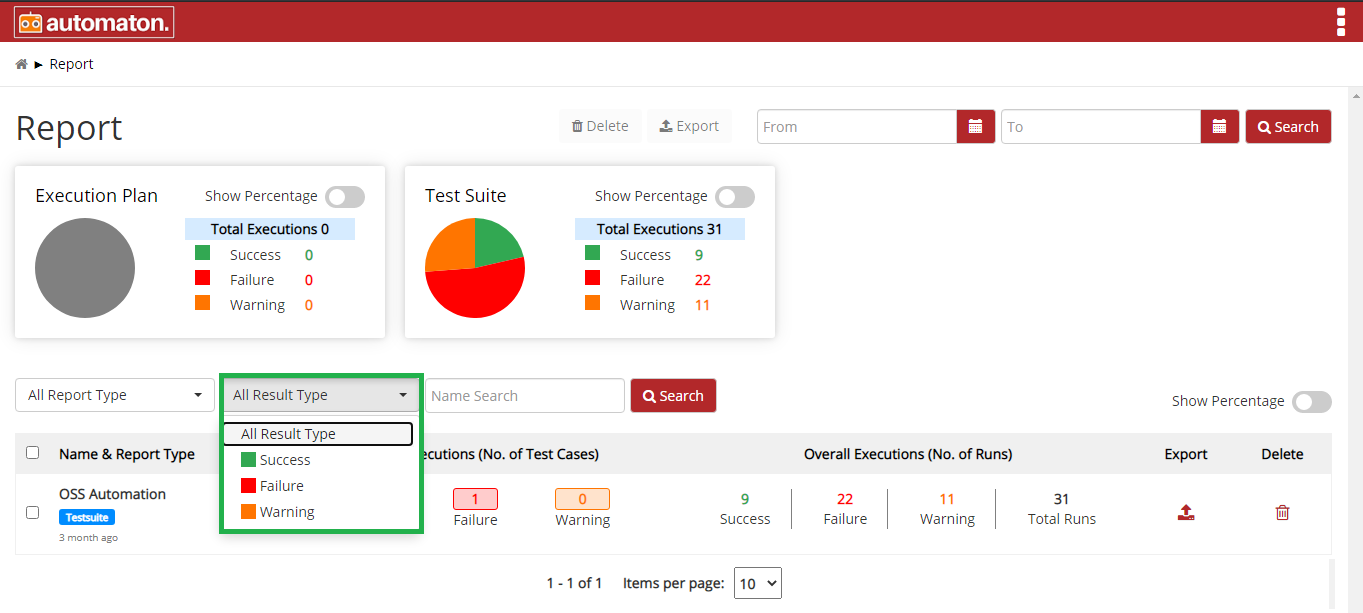
Task: Collapse the All Result Type dropdown
Action: pos(321,395)
